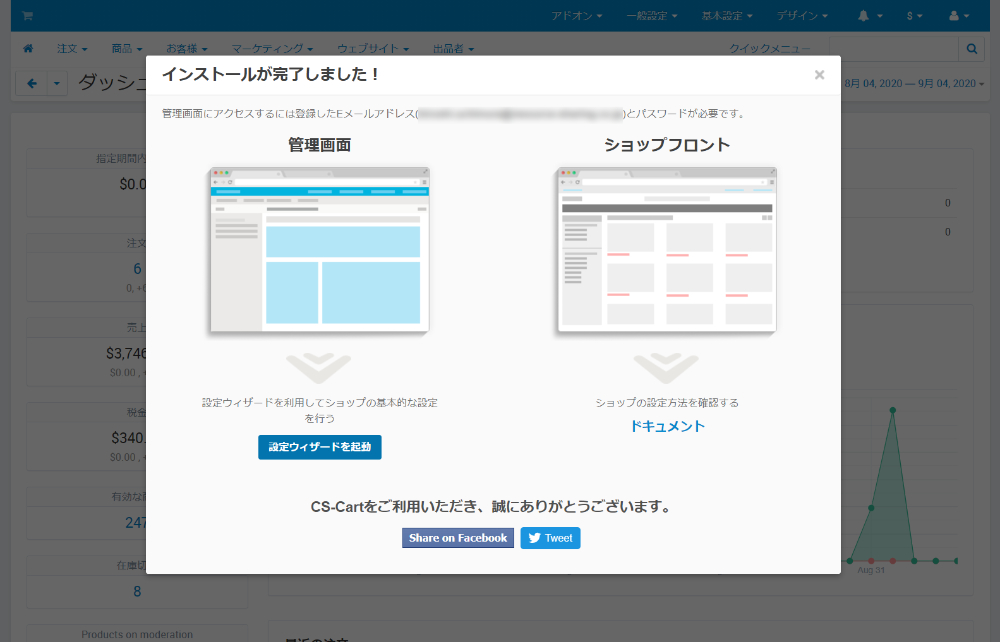Close the installation complete dialog
The image size is (1000, 642).
pyautogui.click(x=820, y=75)
